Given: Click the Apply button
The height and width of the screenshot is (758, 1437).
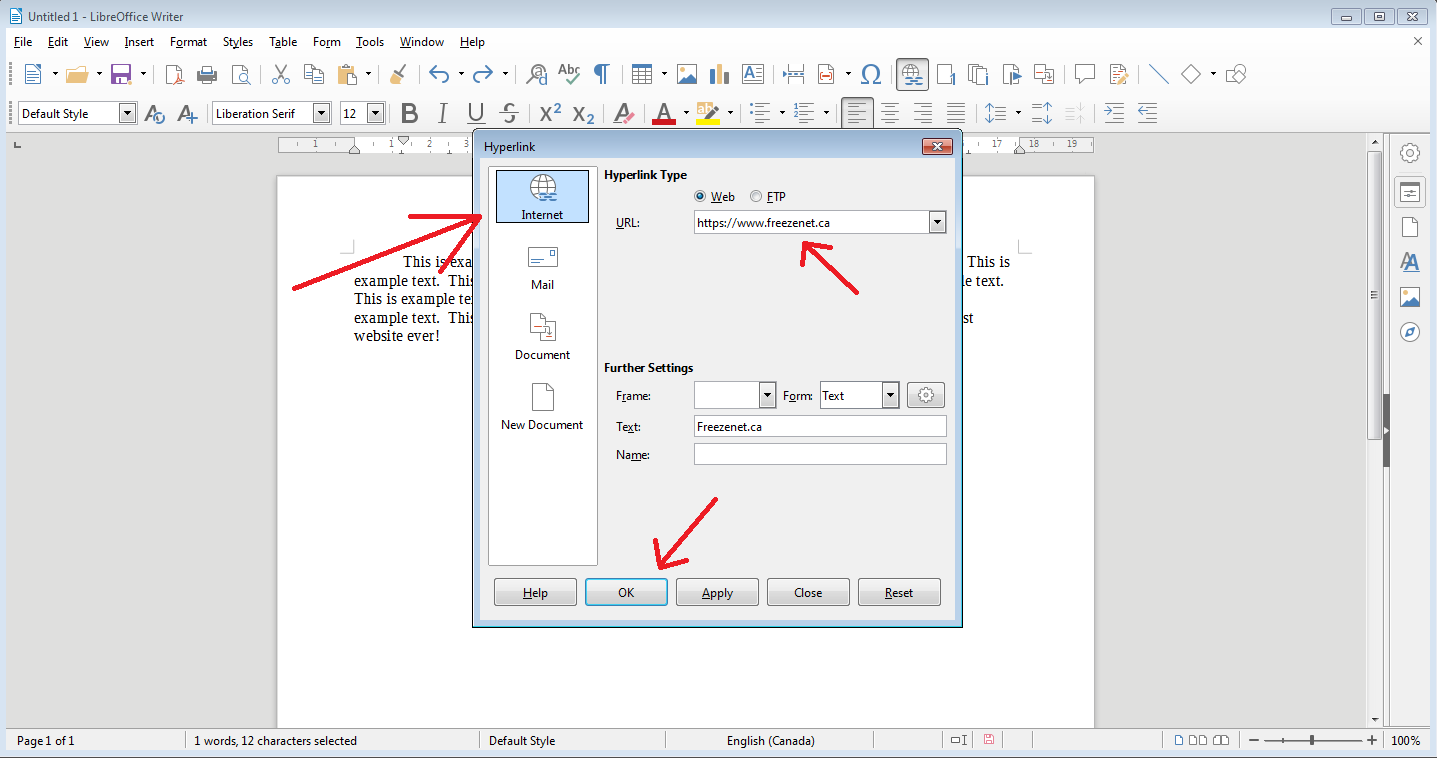Looking at the screenshot, I should [x=717, y=592].
